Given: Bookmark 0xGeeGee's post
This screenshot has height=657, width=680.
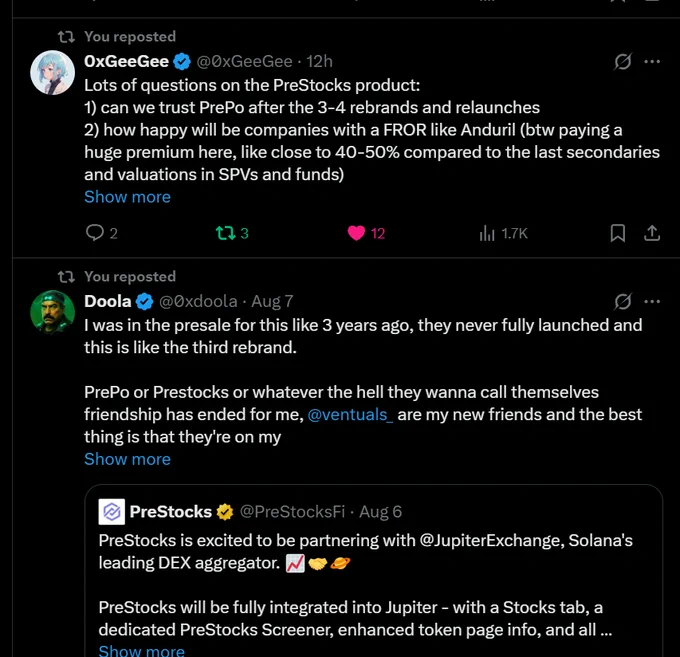Looking at the screenshot, I should 618,233.
